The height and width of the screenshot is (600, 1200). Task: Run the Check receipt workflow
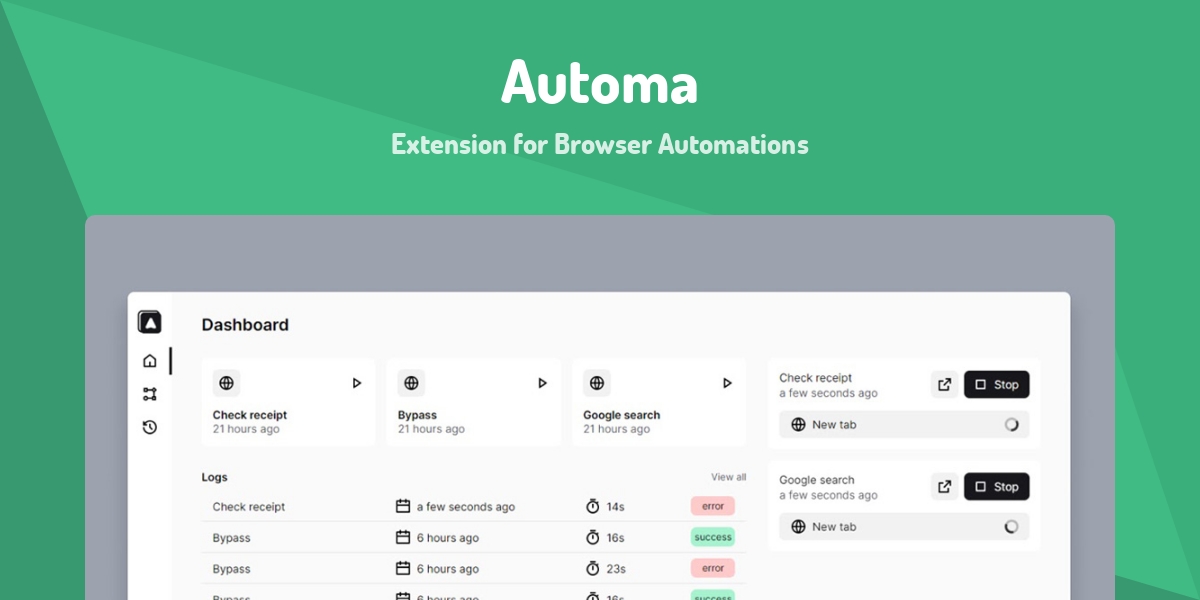tap(357, 383)
